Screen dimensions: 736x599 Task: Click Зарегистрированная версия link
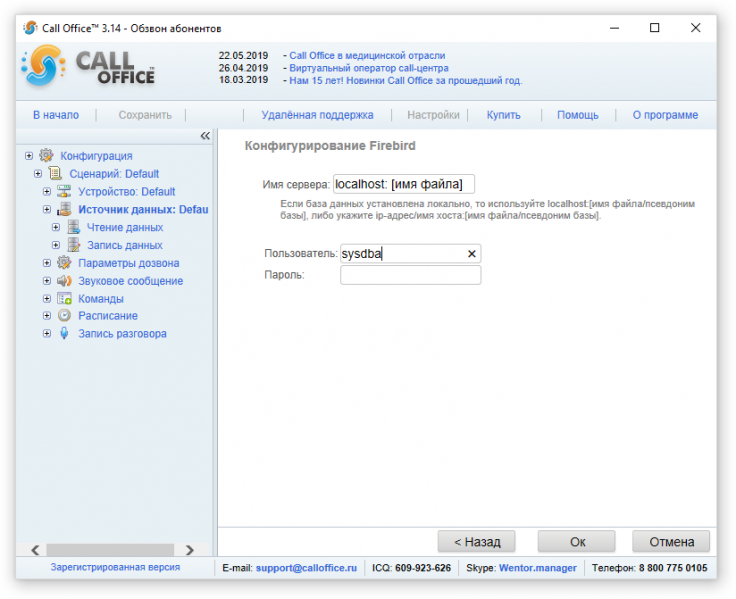coord(115,567)
